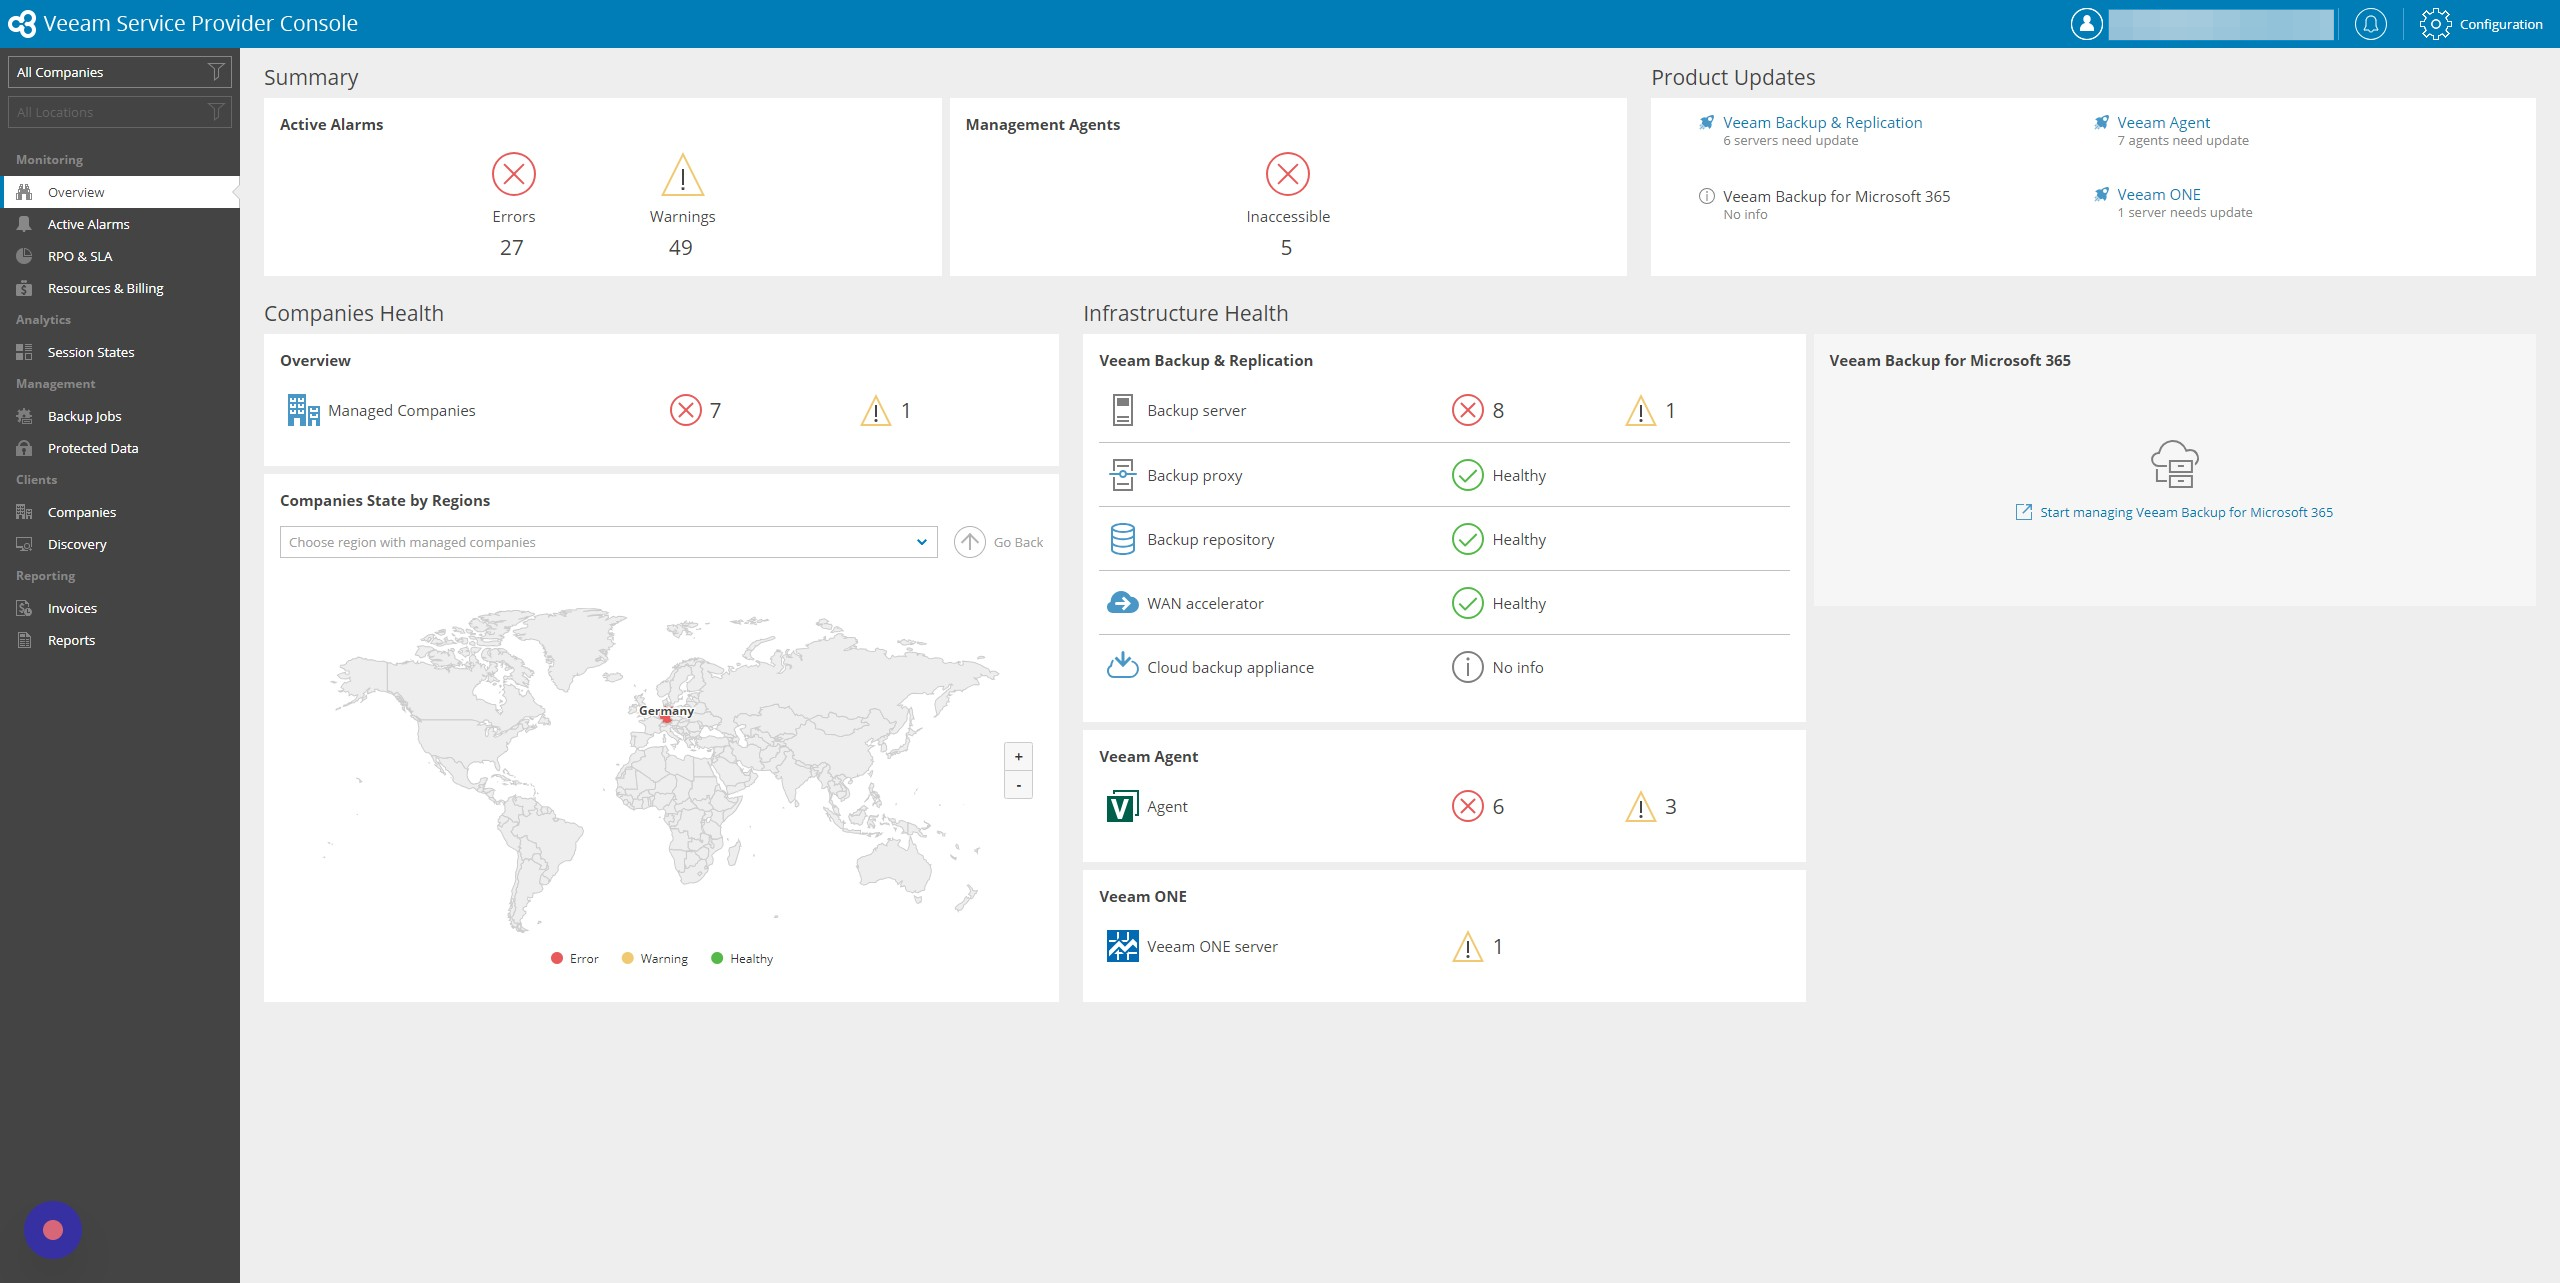Click Germany on the world map

(666, 719)
